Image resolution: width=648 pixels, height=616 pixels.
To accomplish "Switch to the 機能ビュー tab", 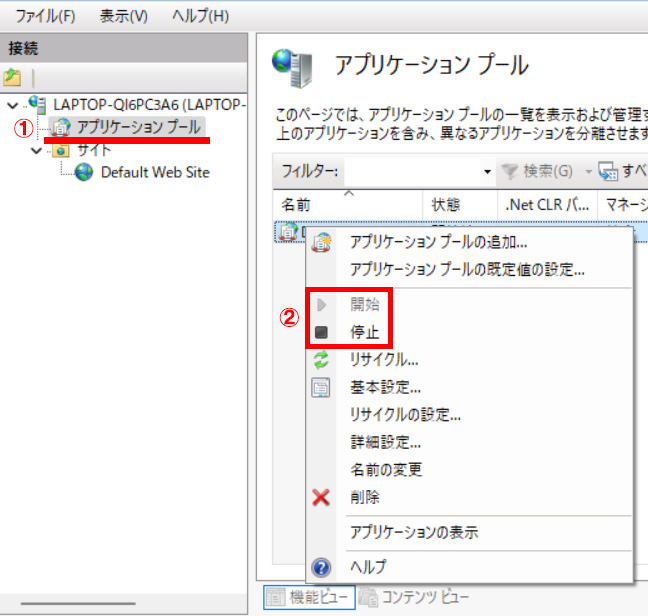I will [x=309, y=597].
